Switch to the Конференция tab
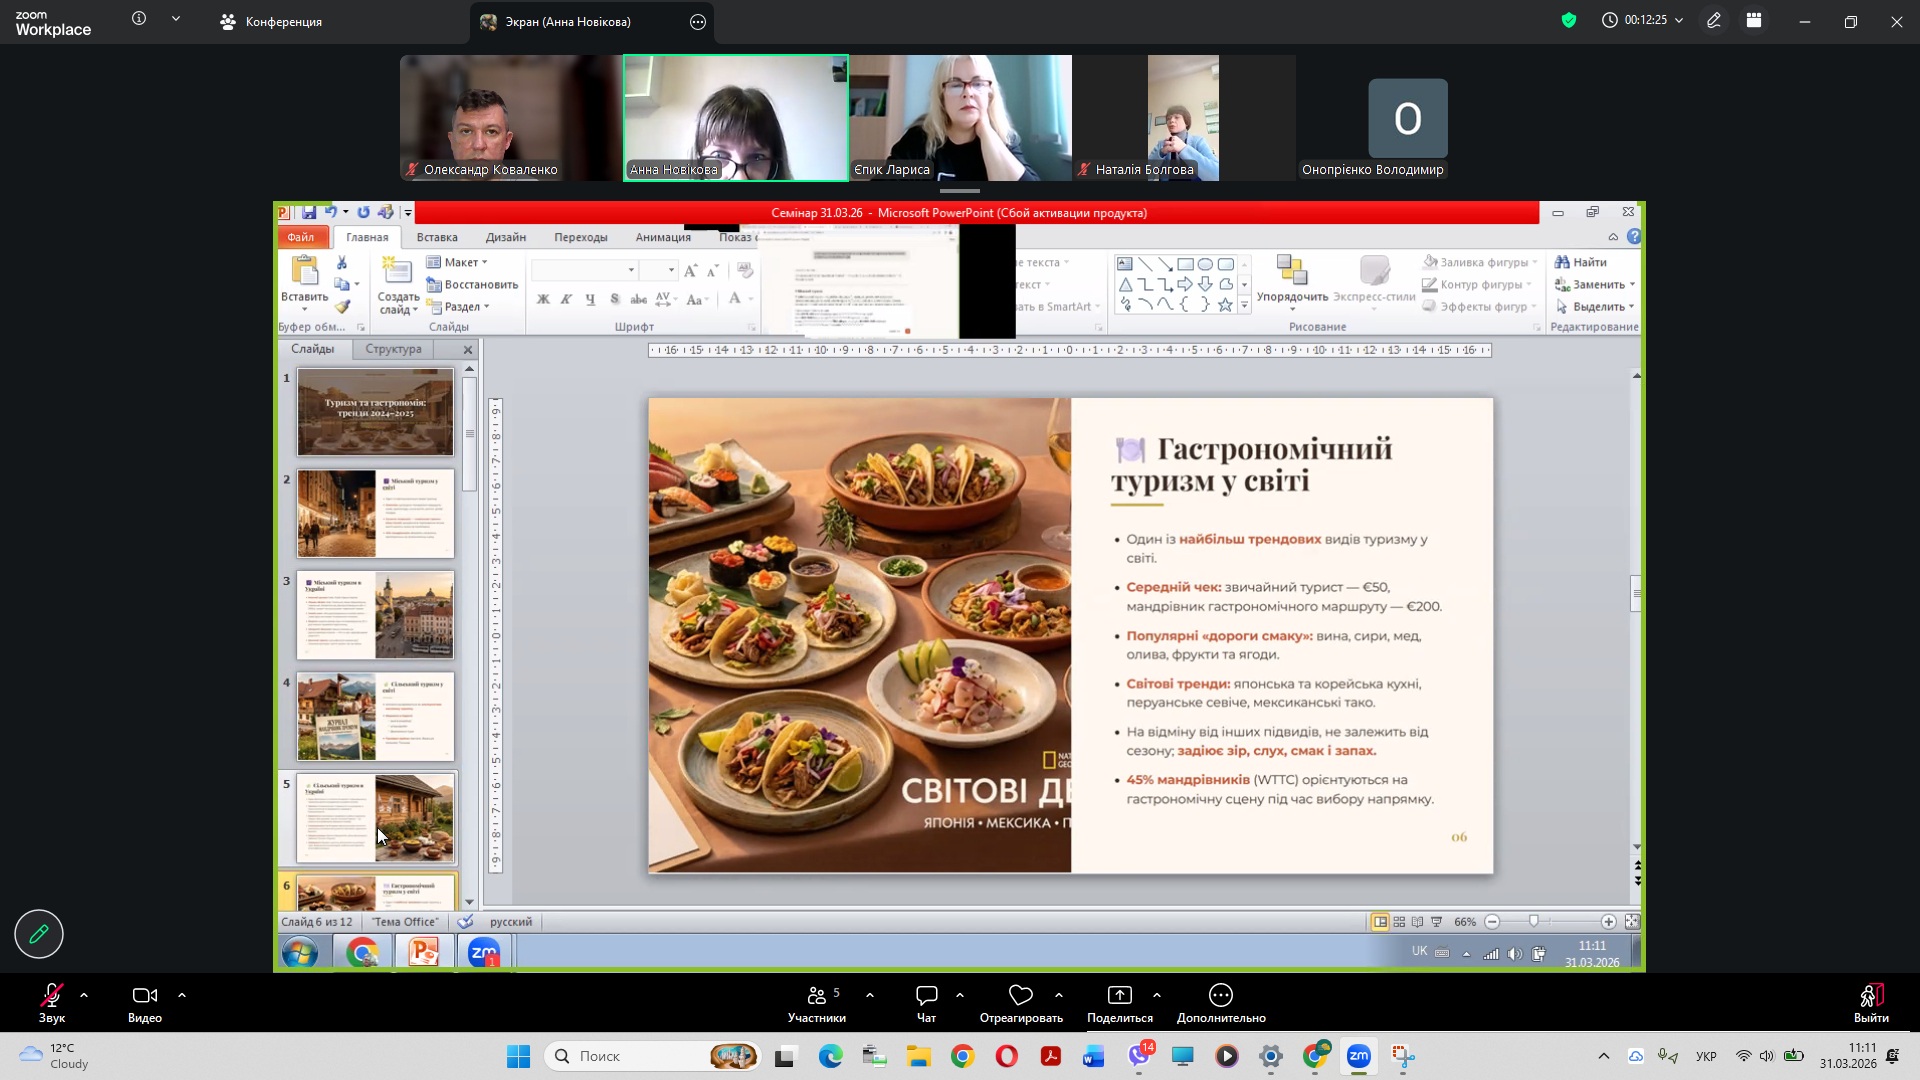This screenshot has width=1920, height=1080. tap(271, 22)
